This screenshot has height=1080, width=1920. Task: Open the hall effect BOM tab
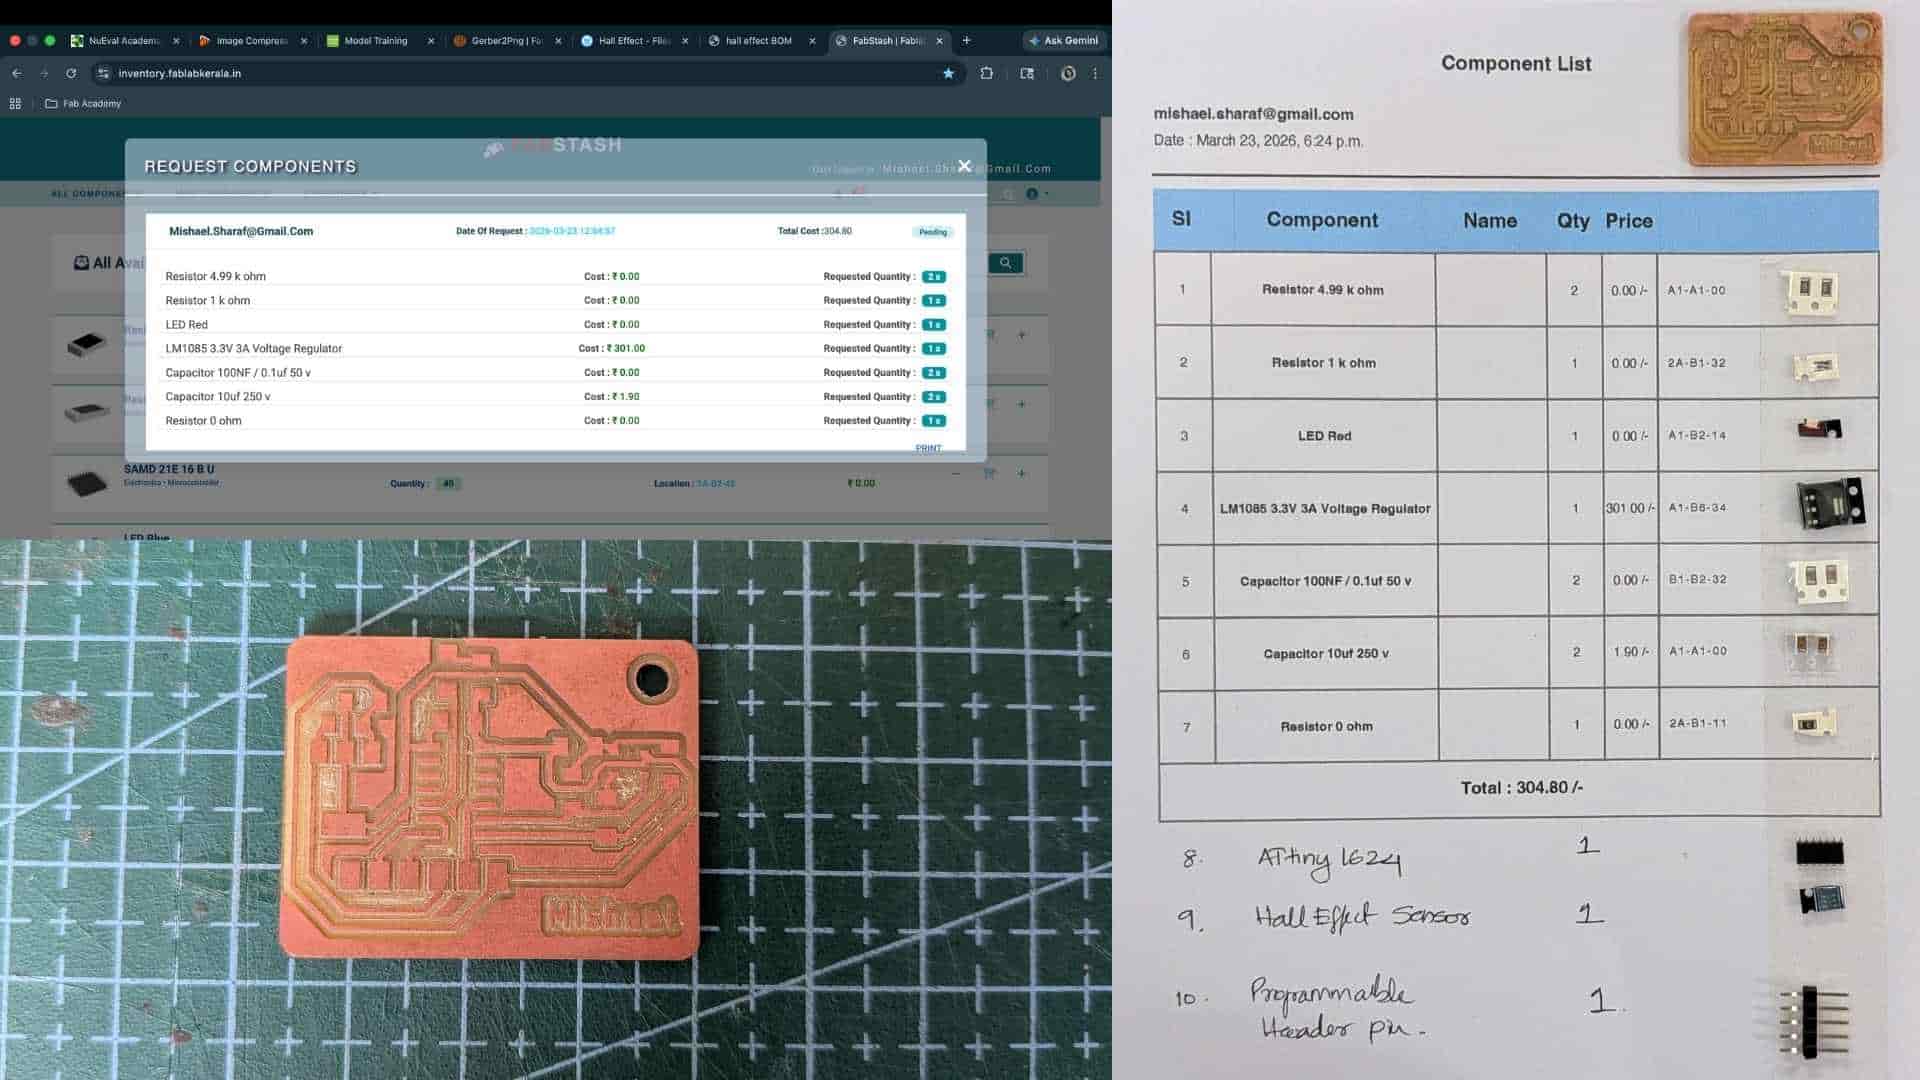(x=758, y=41)
